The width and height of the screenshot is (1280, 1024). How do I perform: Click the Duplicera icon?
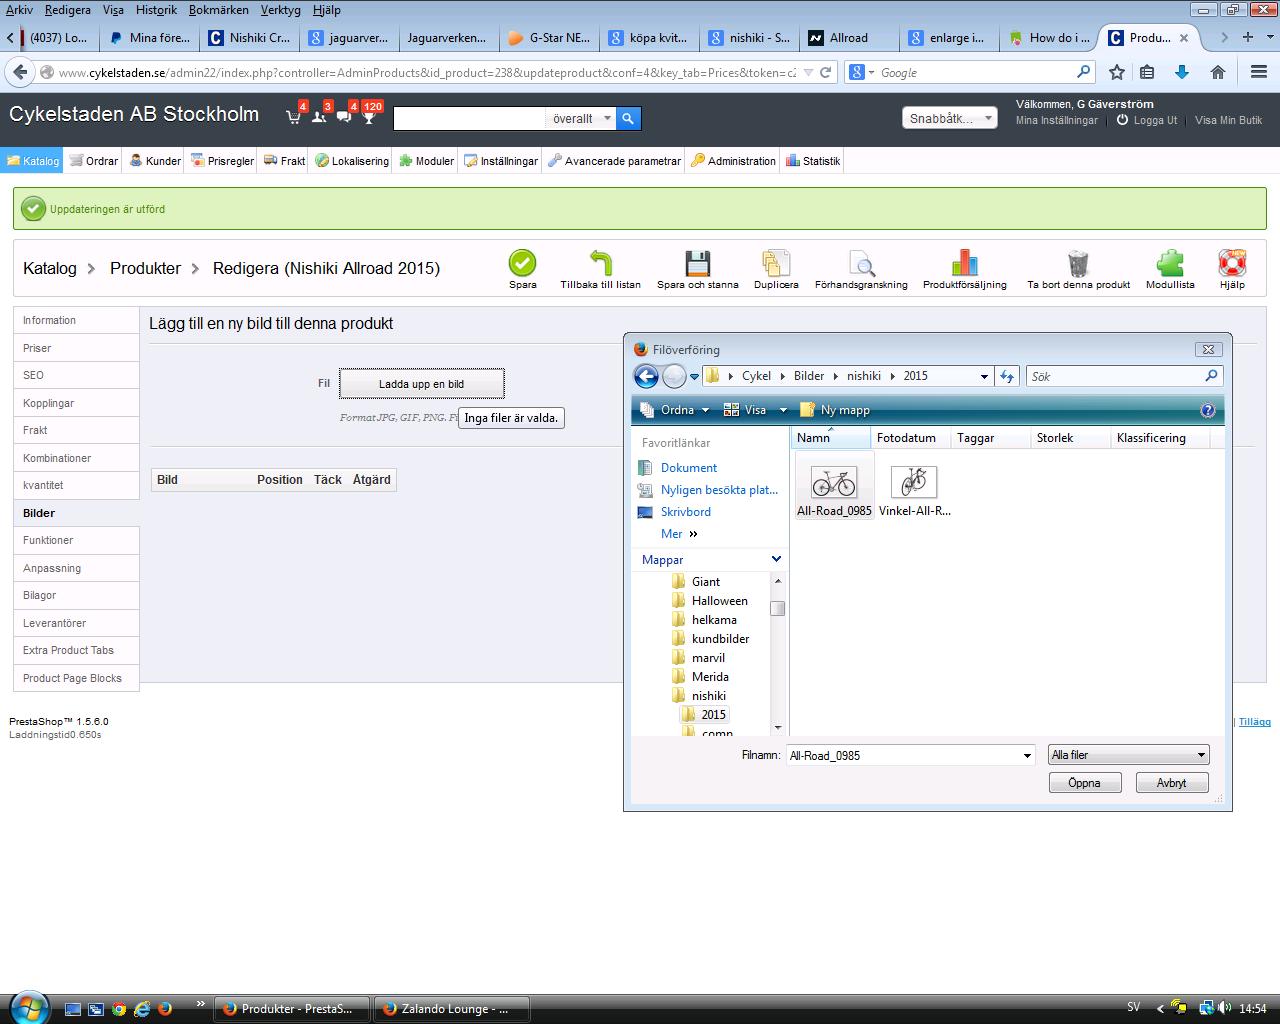click(x=776, y=263)
